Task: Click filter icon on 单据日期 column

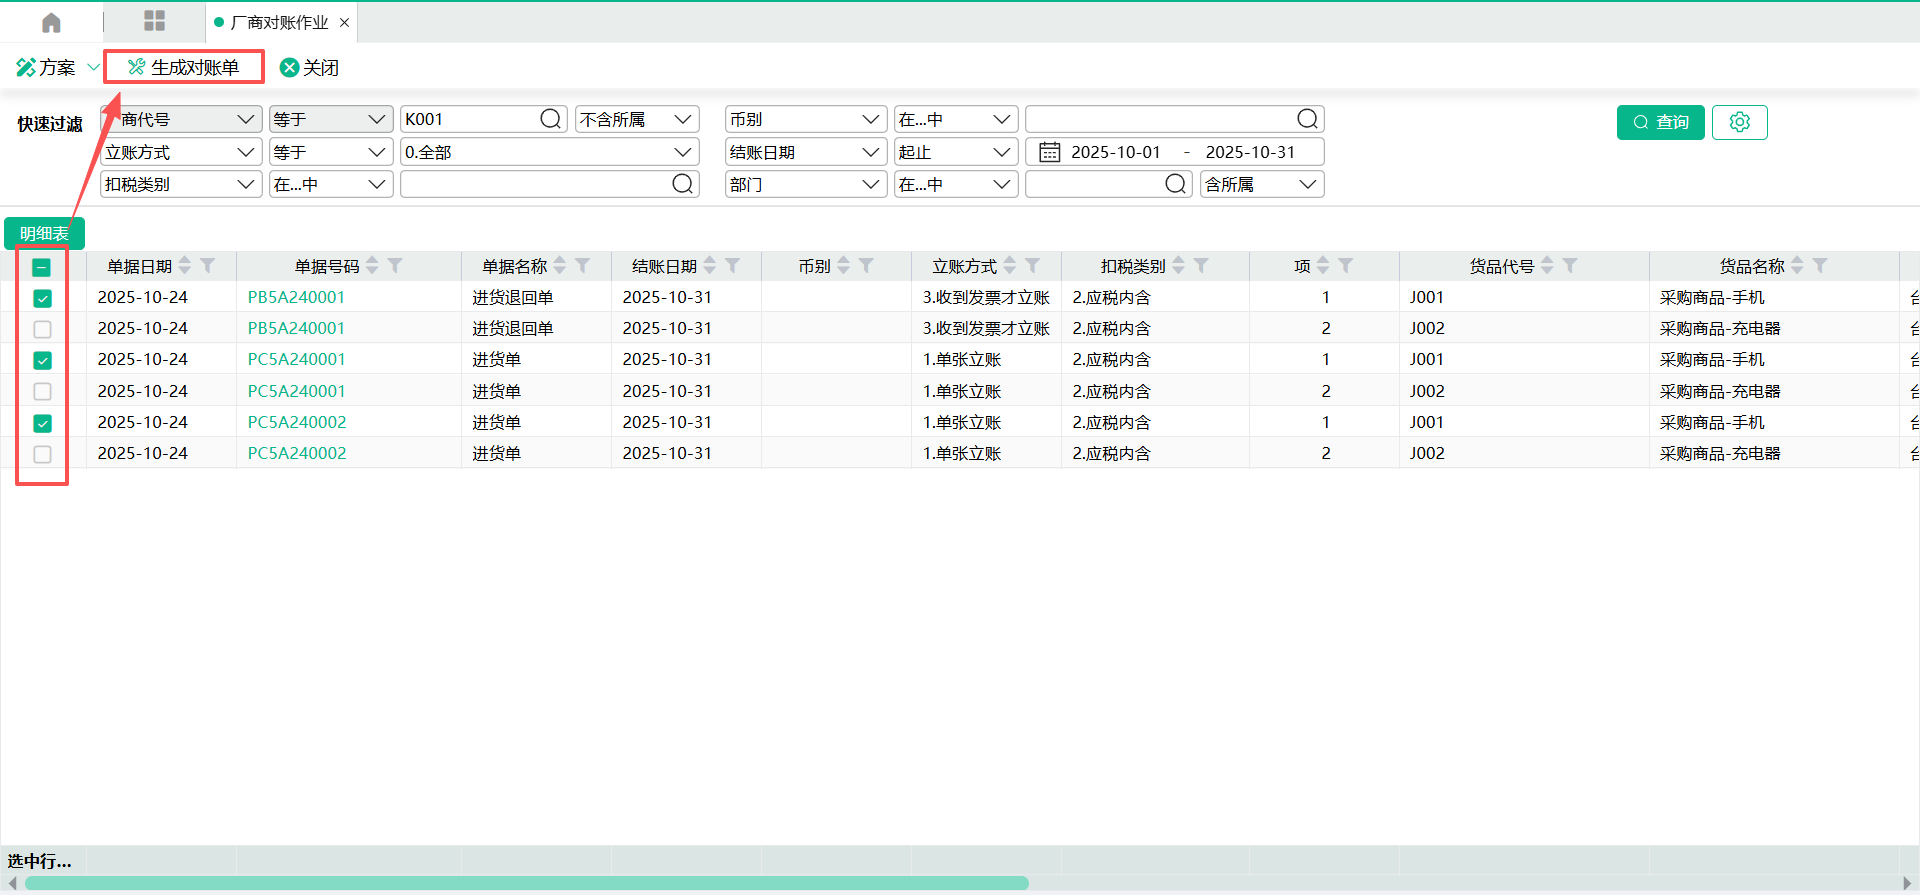Action: tap(208, 266)
